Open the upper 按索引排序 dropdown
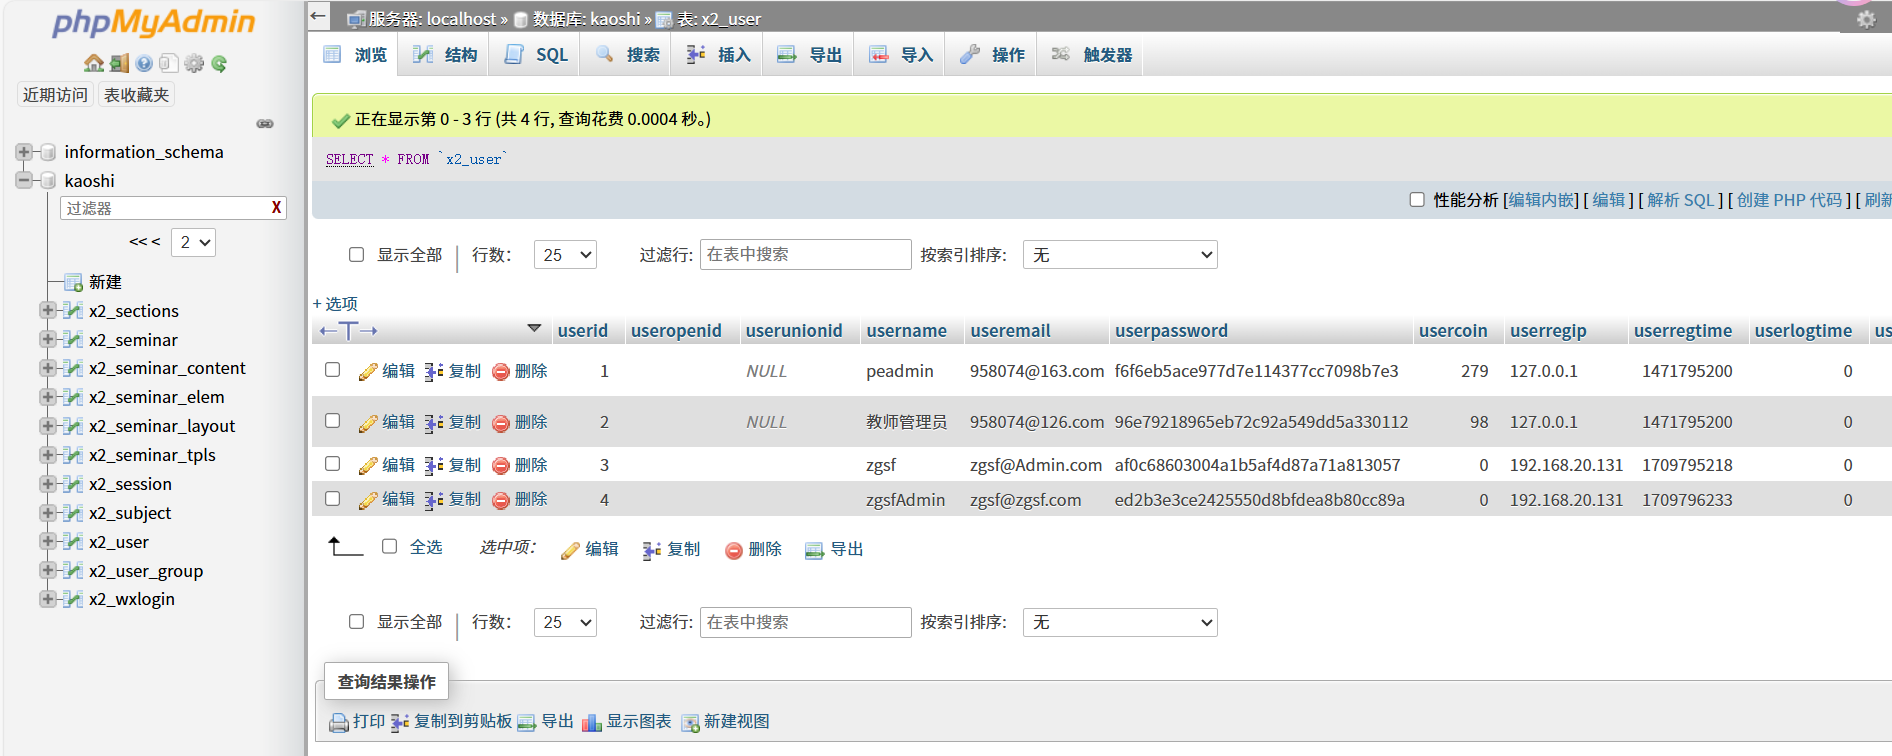Image resolution: width=1892 pixels, height=756 pixels. tap(1120, 255)
